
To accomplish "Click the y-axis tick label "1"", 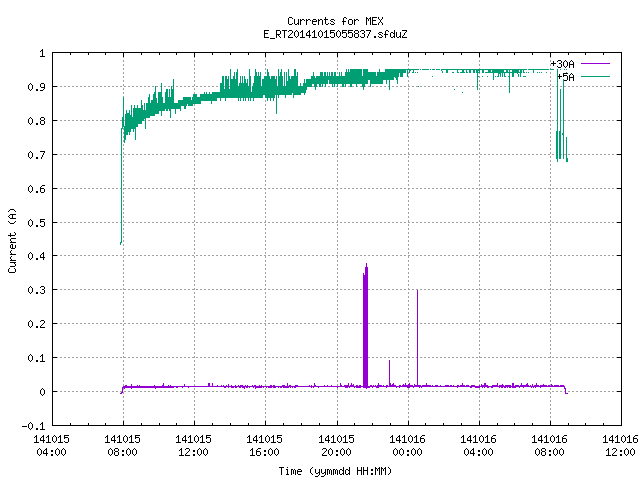I will pyautogui.click(x=42, y=53).
